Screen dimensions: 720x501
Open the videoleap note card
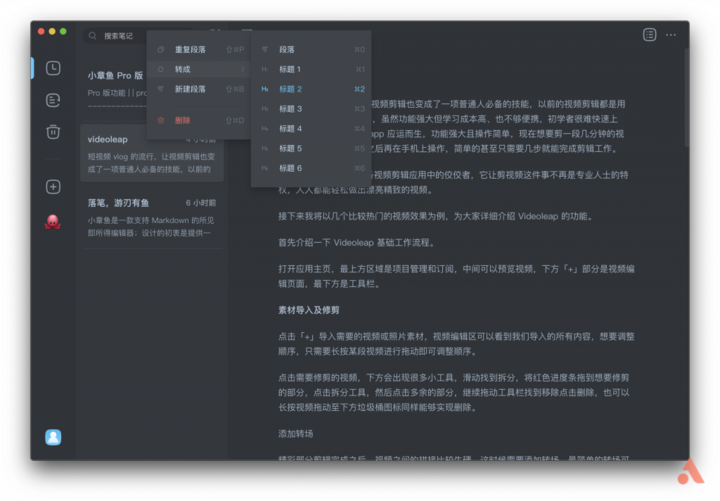click(x=152, y=154)
